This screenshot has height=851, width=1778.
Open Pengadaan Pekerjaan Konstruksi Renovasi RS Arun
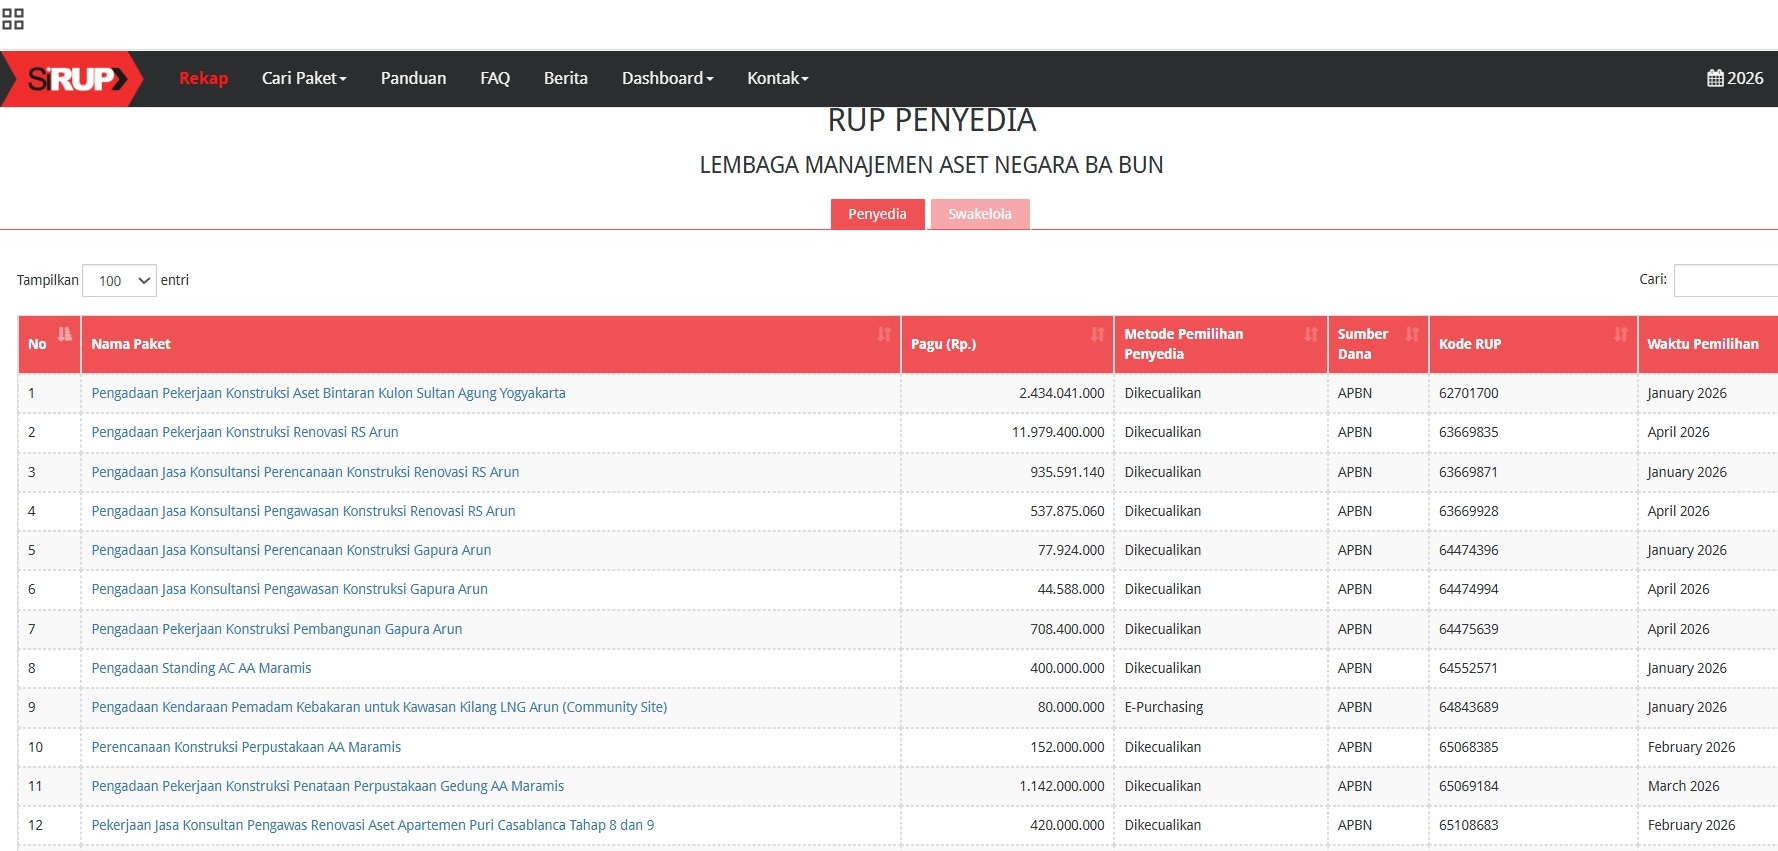pos(245,432)
